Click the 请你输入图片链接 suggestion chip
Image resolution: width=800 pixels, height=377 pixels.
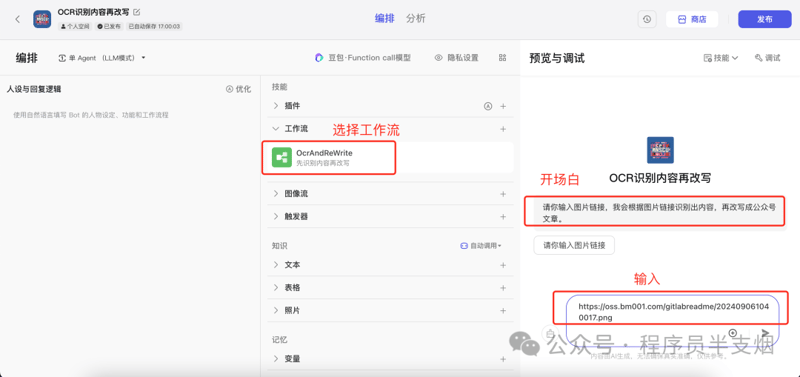[x=574, y=245]
